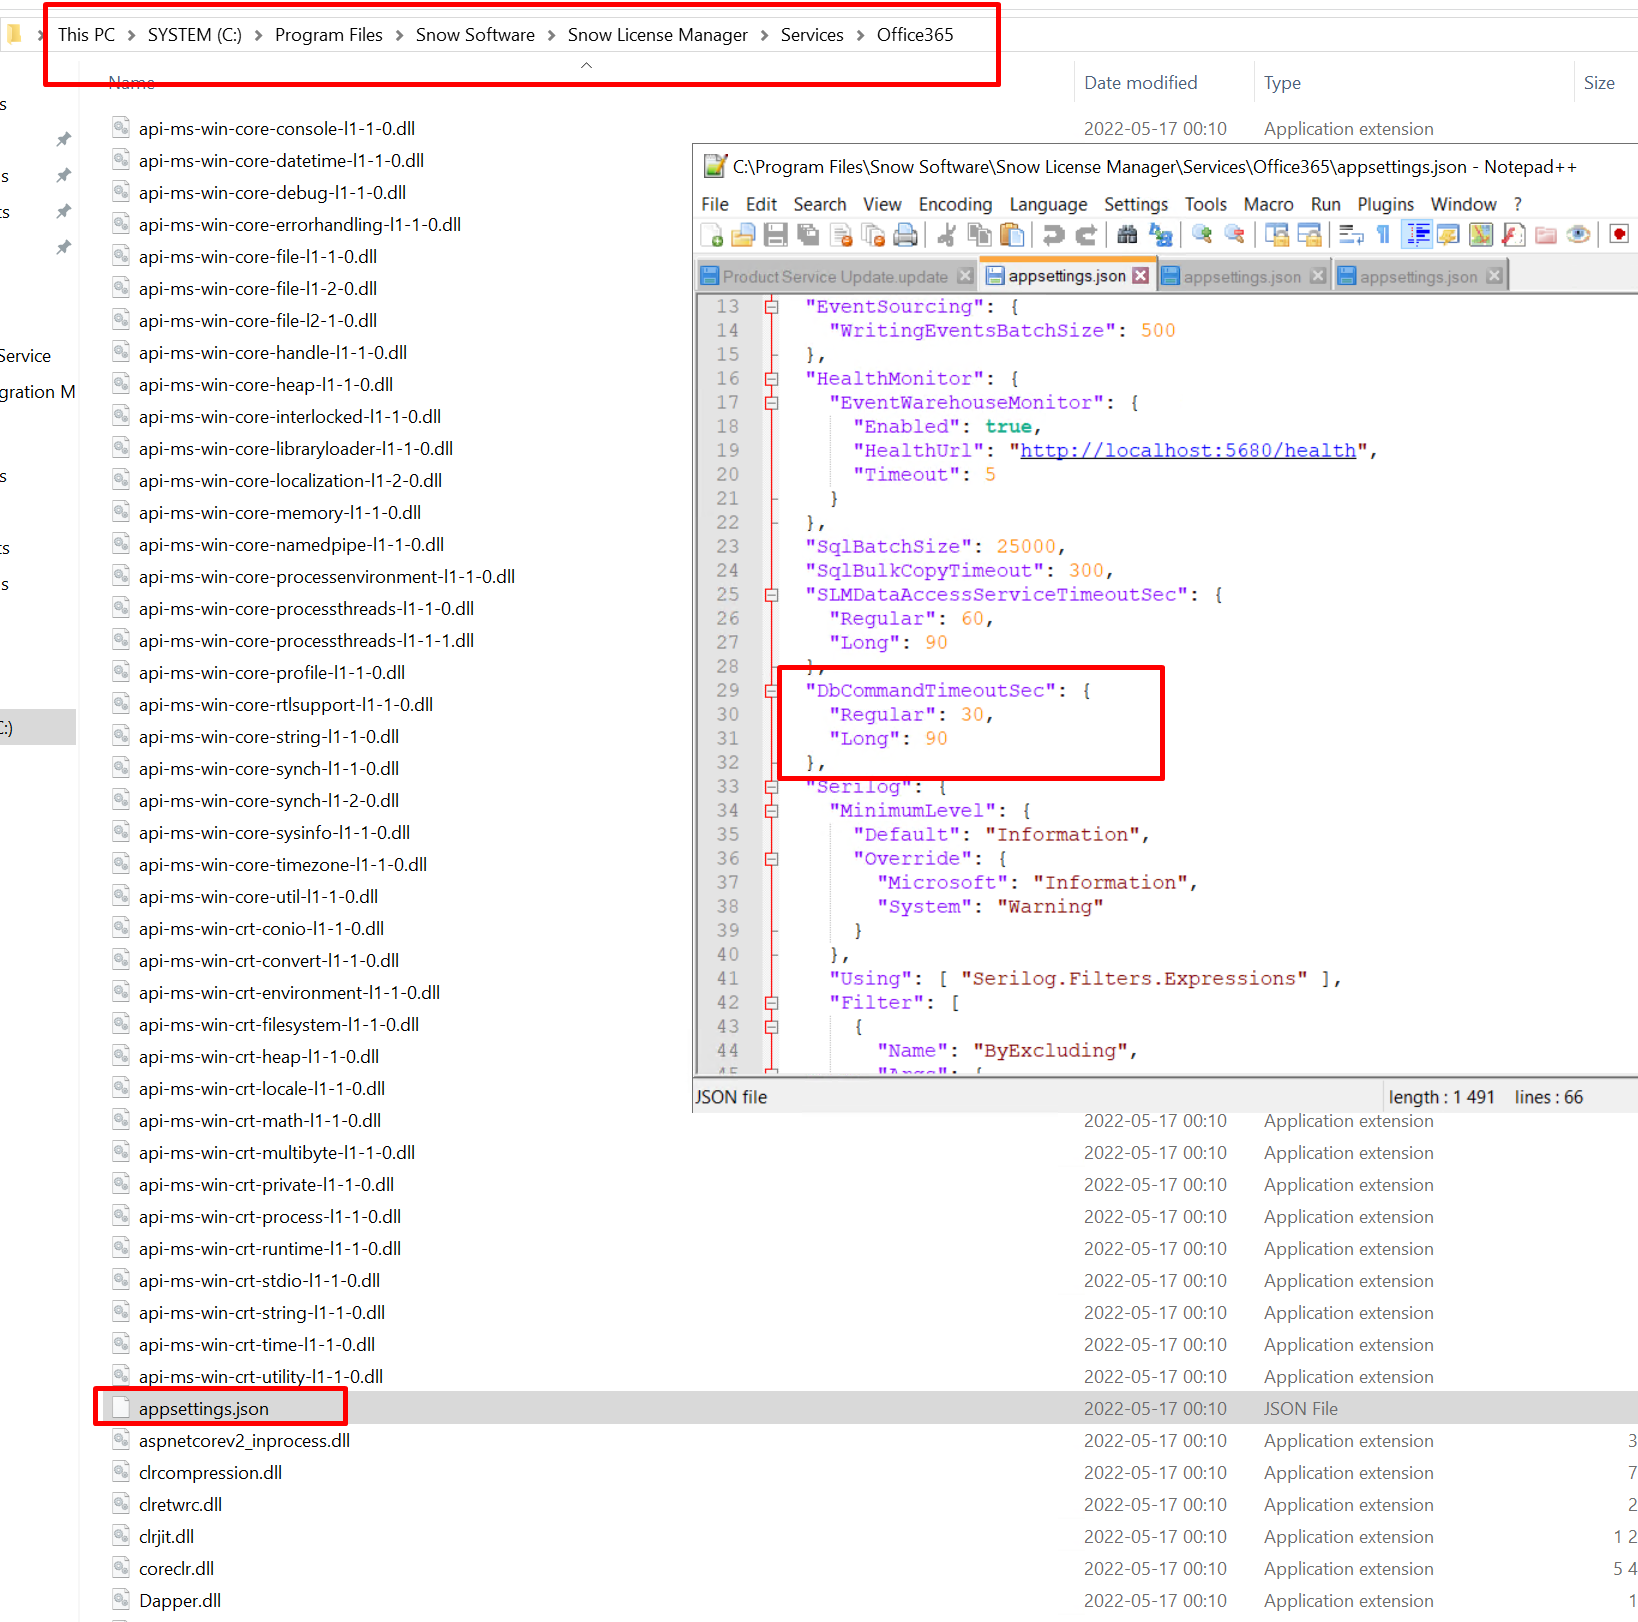
Task: Click the Cut scissors icon
Action: [946, 235]
